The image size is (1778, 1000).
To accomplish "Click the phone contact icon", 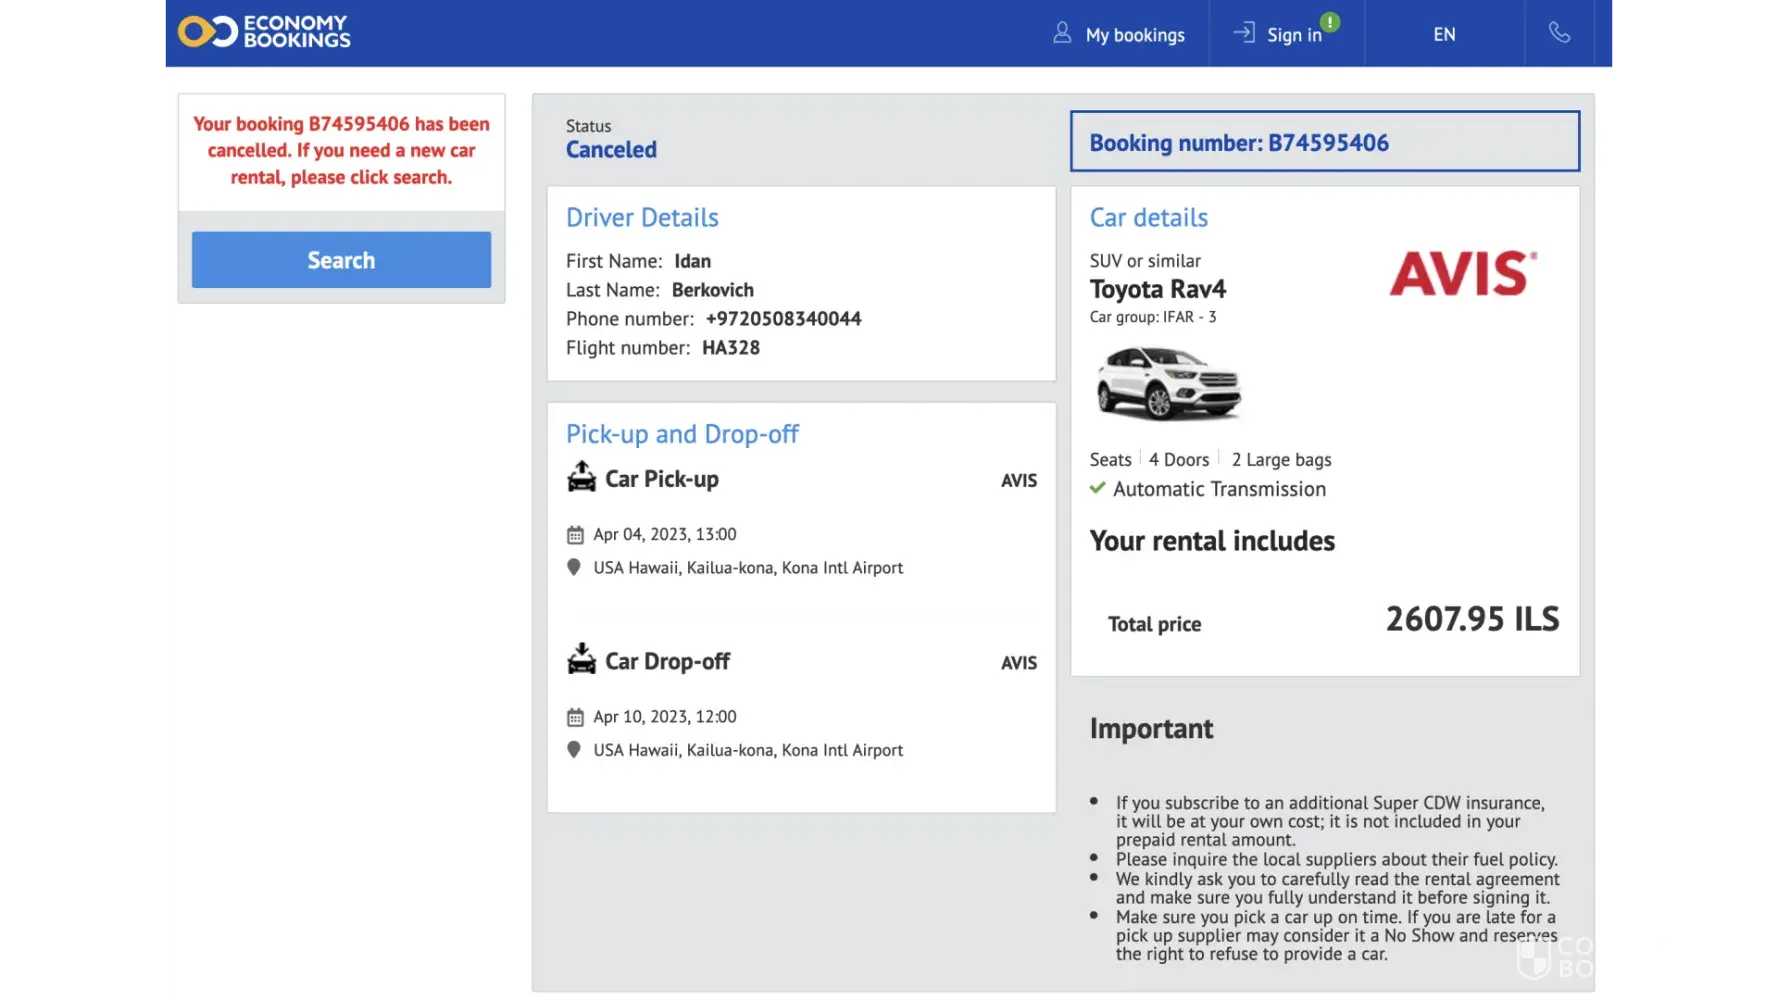I will (x=1559, y=33).
